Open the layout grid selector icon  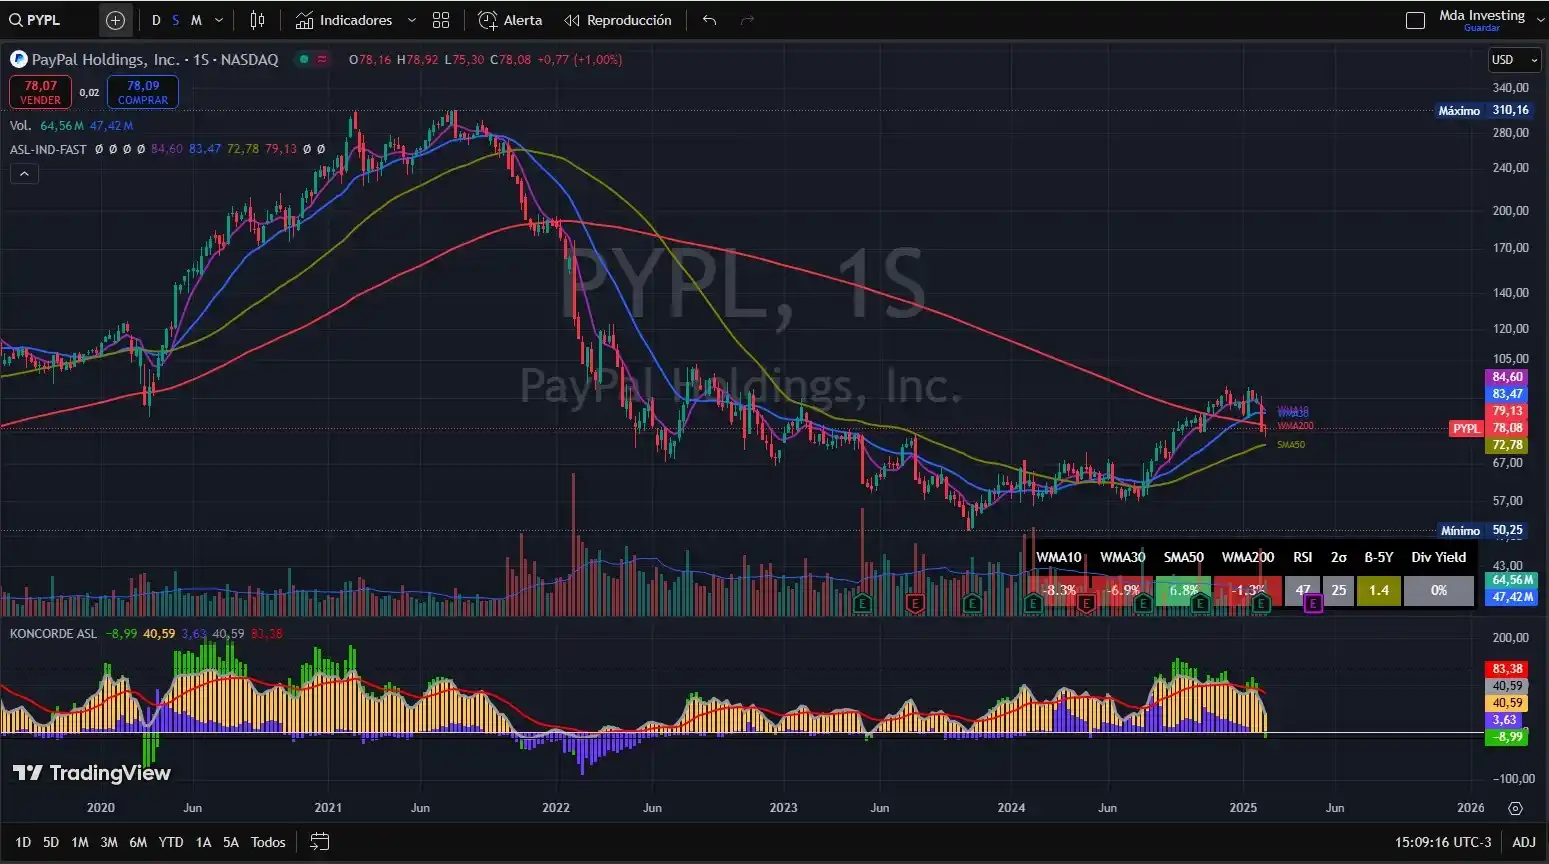tap(441, 20)
